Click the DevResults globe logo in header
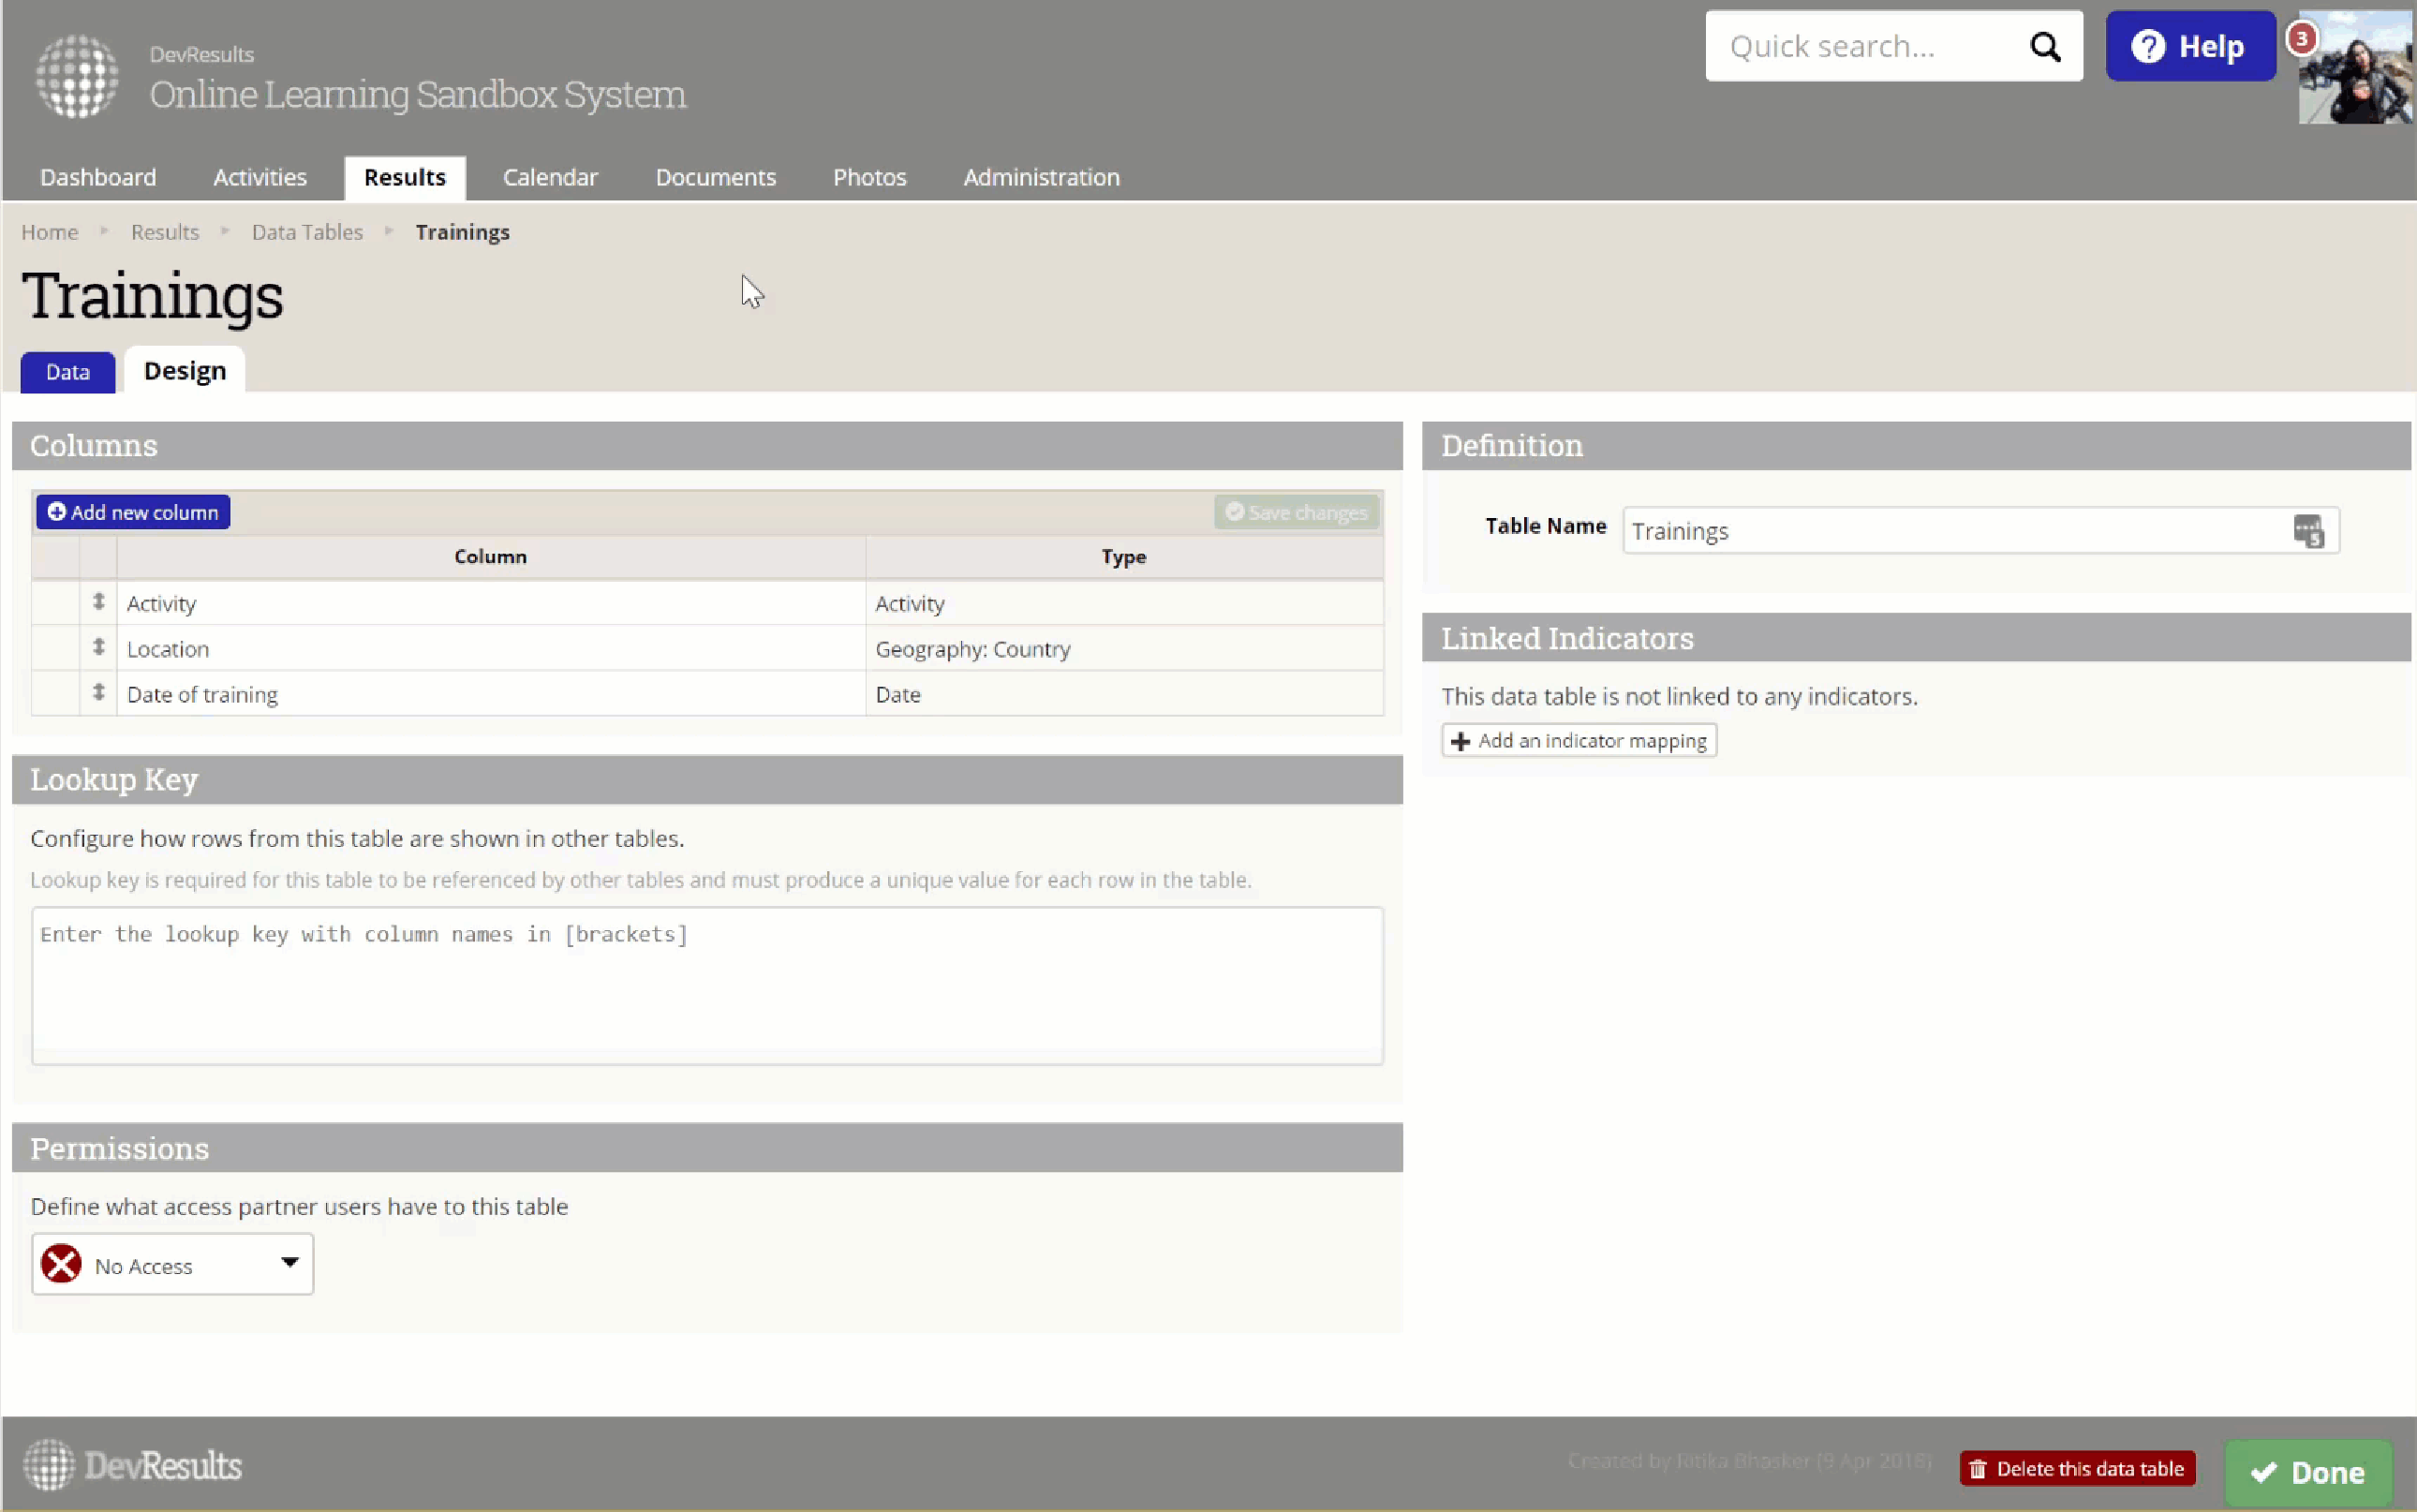Viewport: 2417px width, 1512px height. click(x=77, y=76)
